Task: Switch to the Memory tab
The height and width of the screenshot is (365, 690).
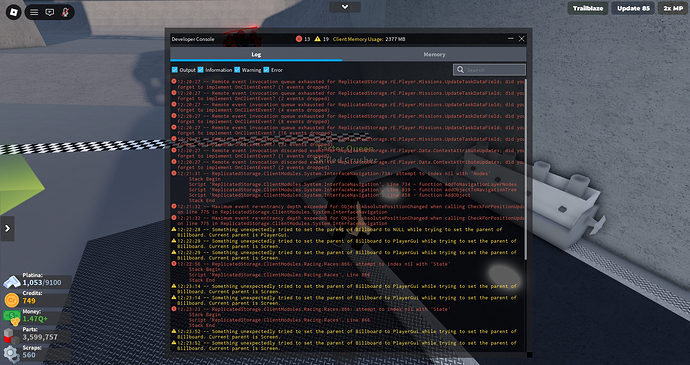Action: 434,55
